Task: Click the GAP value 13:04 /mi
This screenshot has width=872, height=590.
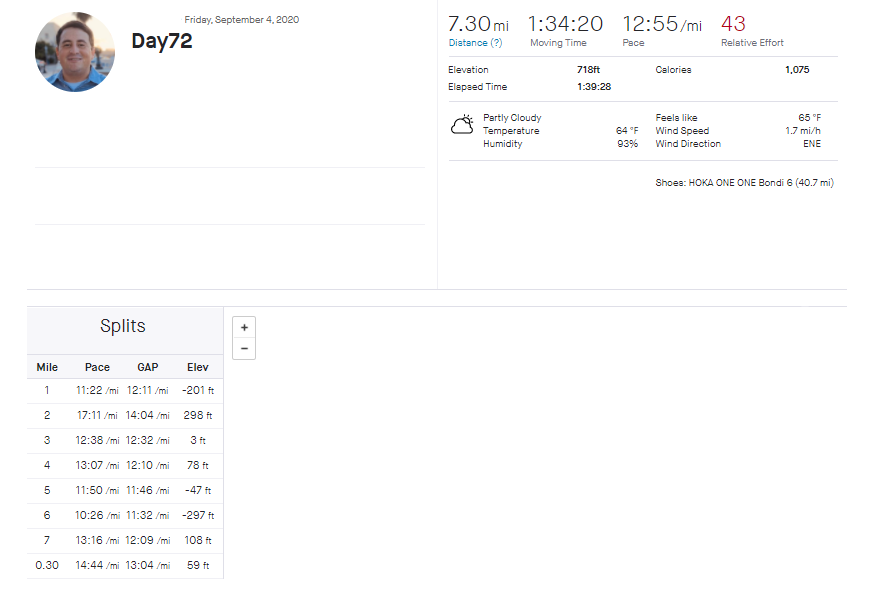Action: [x=148, y=566]
